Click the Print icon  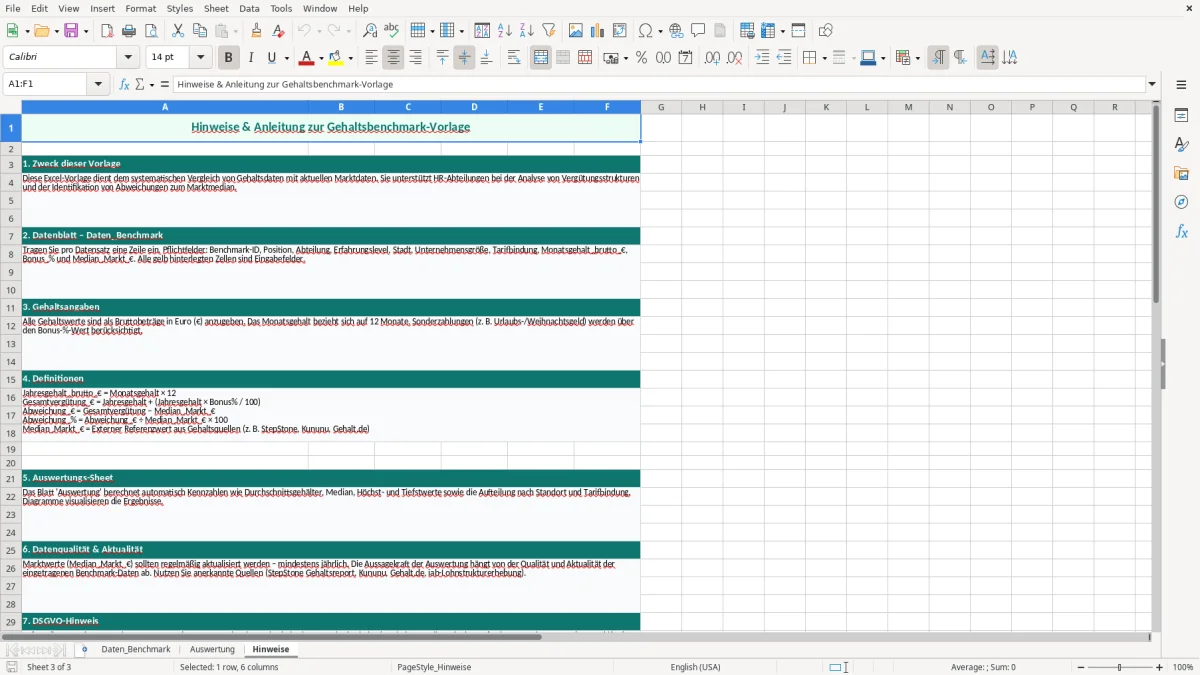[129, 31]
